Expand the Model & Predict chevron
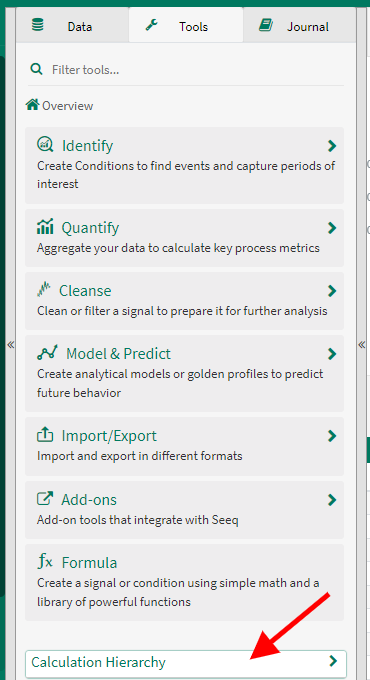The width and height of the screenshot is (370, 680). (x=332, y=354)
